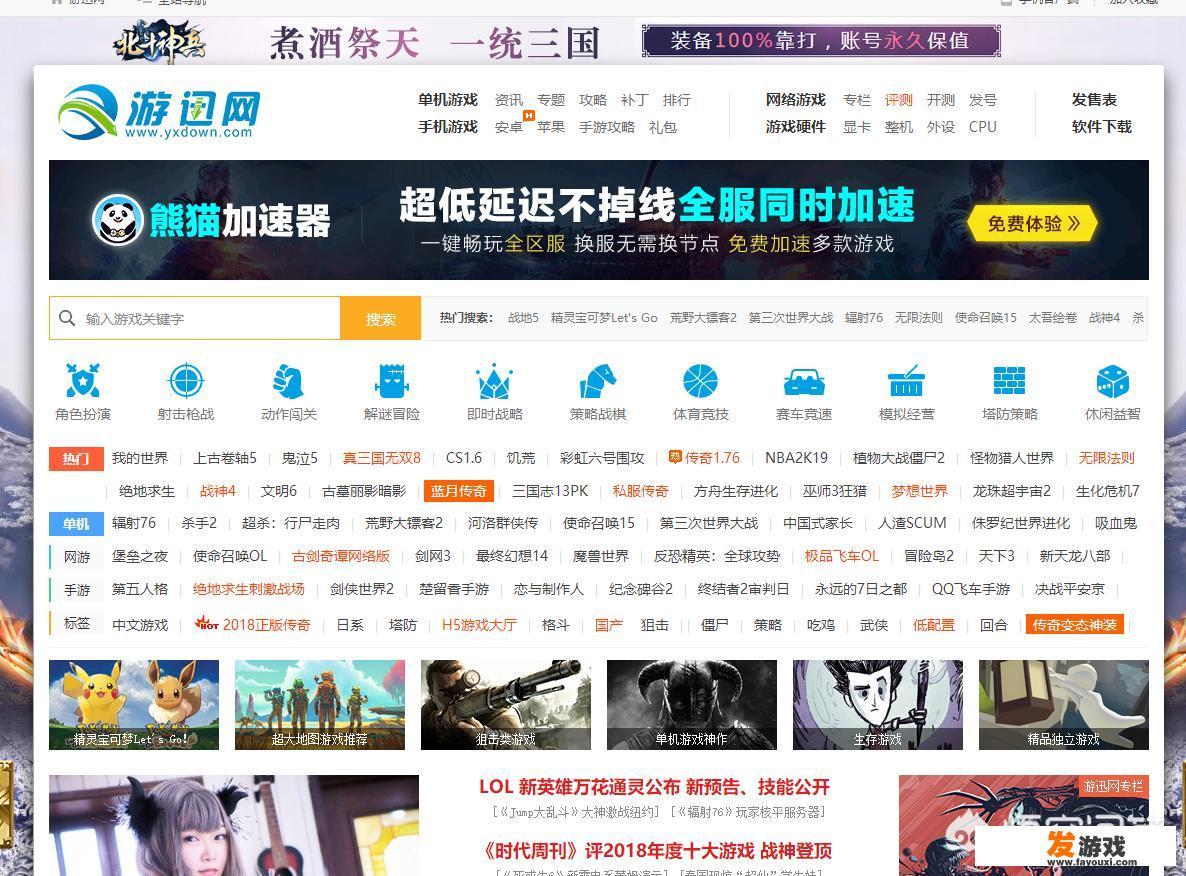Open highlighted 蓝月传奇 link

click(458, 491)
